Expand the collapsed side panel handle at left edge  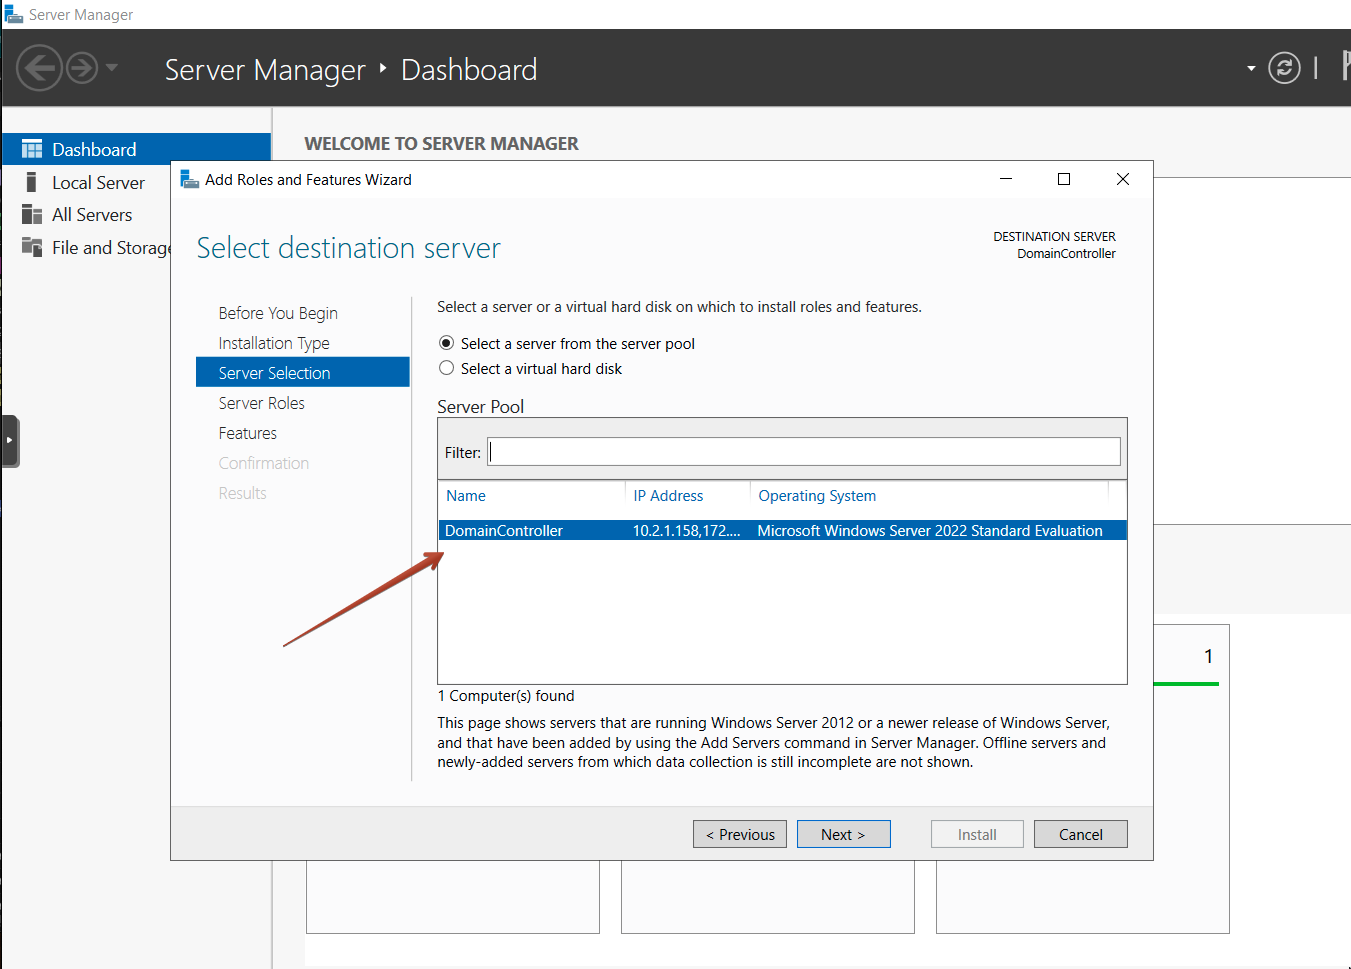10,441
